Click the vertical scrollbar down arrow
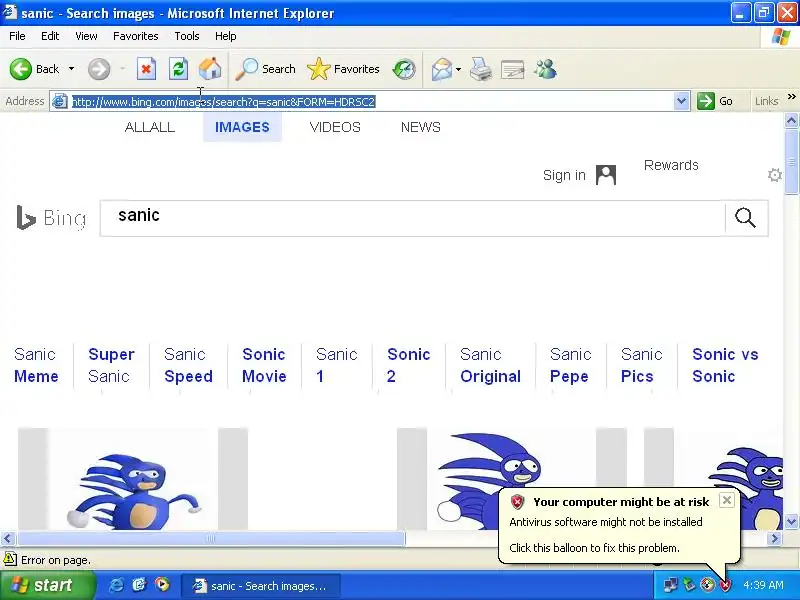This screenshot has width=800, height=600. point(791,521)
